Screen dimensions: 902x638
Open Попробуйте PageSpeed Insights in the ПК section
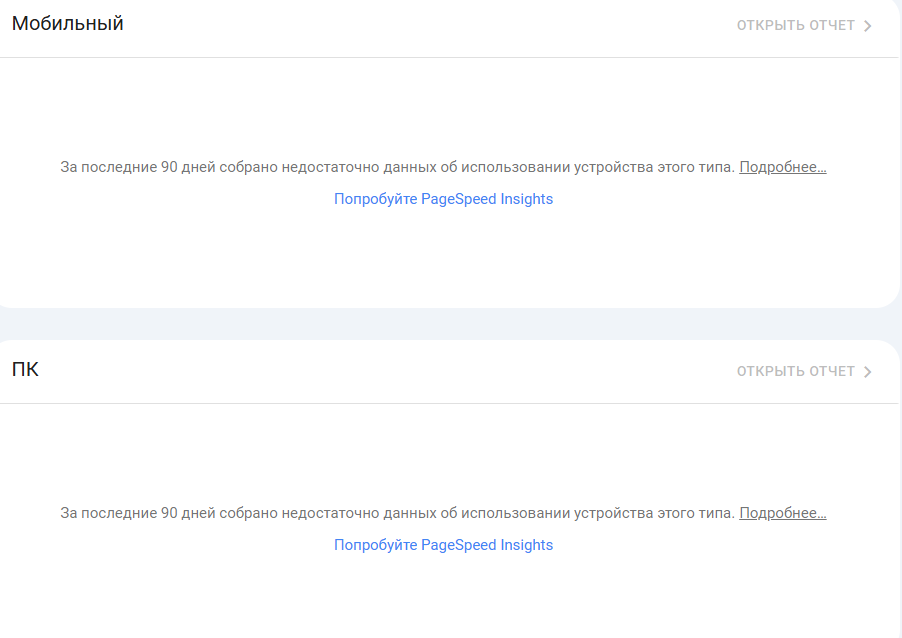[444, 545]
